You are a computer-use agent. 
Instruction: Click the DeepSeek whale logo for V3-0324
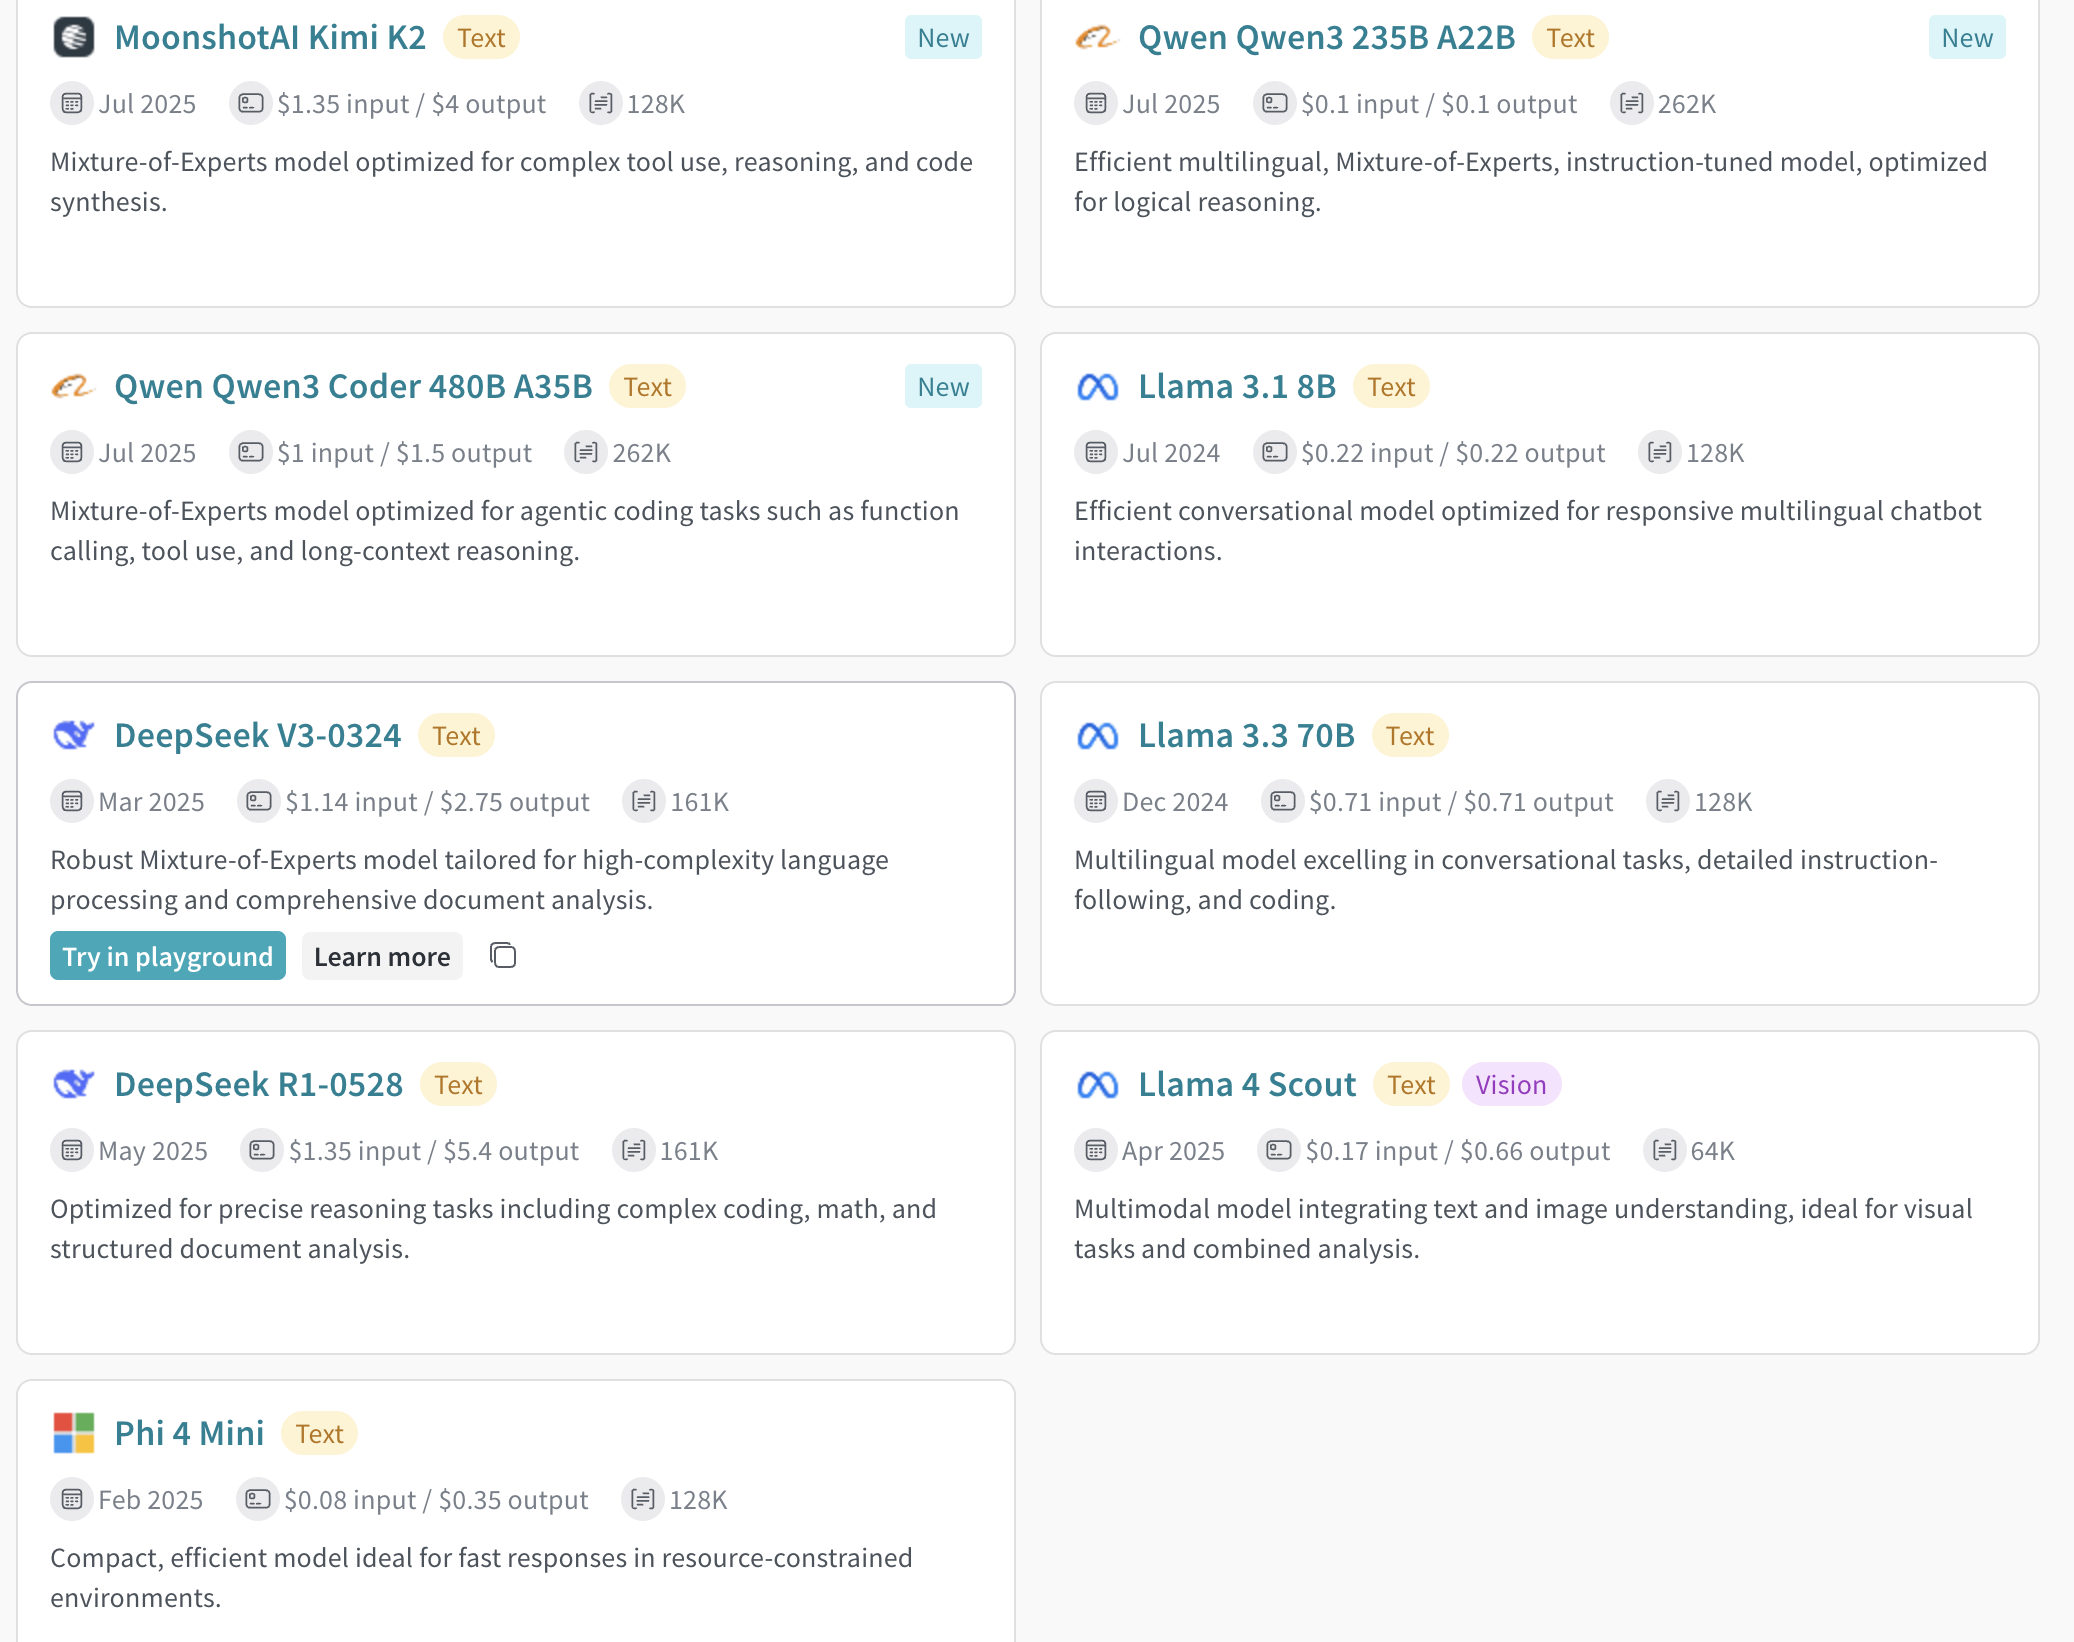[73, 736]
